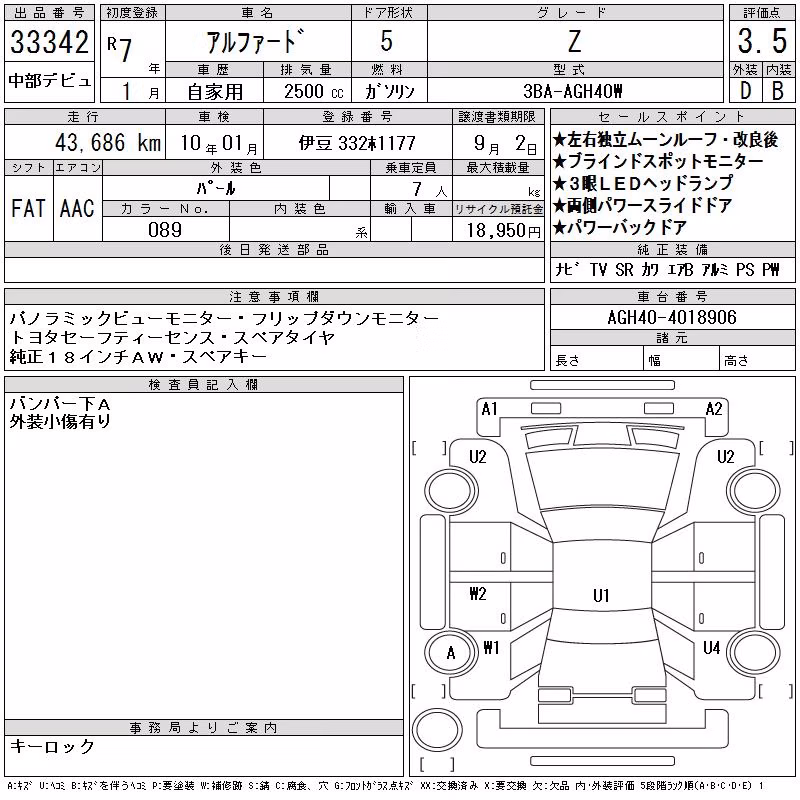
Task: Click air conditioner type AAC
Action: pos(77,209)
